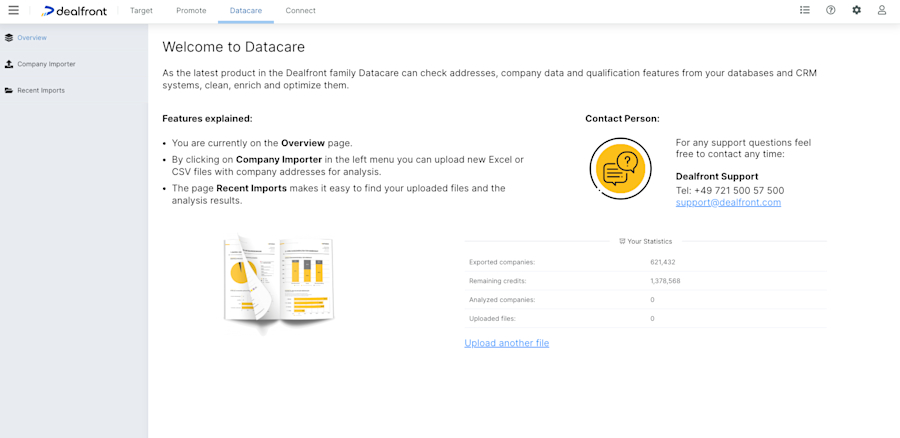Select the Remaining credits value 1,378,568
Image resolution: width=900 pixels, height=438 pixels.
point(665,281)
